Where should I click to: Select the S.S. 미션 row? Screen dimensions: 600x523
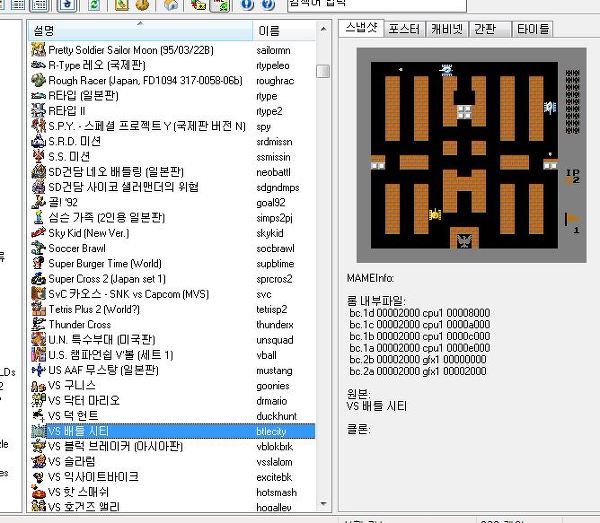(172, 156)
